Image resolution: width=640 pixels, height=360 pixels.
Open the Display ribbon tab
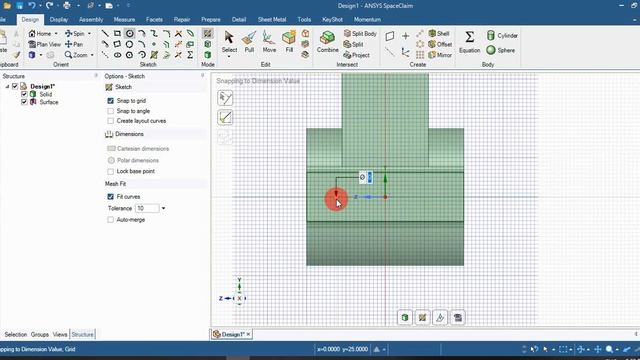pos(59,20)
